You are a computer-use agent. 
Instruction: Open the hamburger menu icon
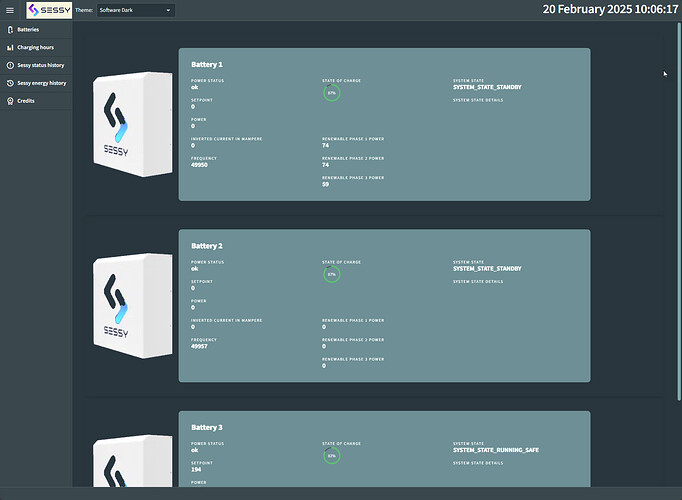point(10,10)
